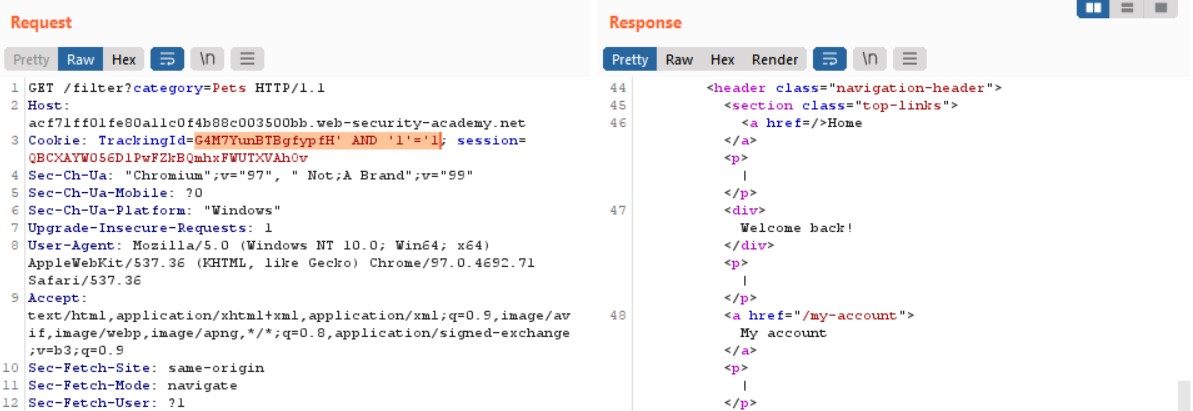Toggle show non-printable characters (\n) in Request
1193x411 pixels.
pyautogui.click(x=207, y=59)
